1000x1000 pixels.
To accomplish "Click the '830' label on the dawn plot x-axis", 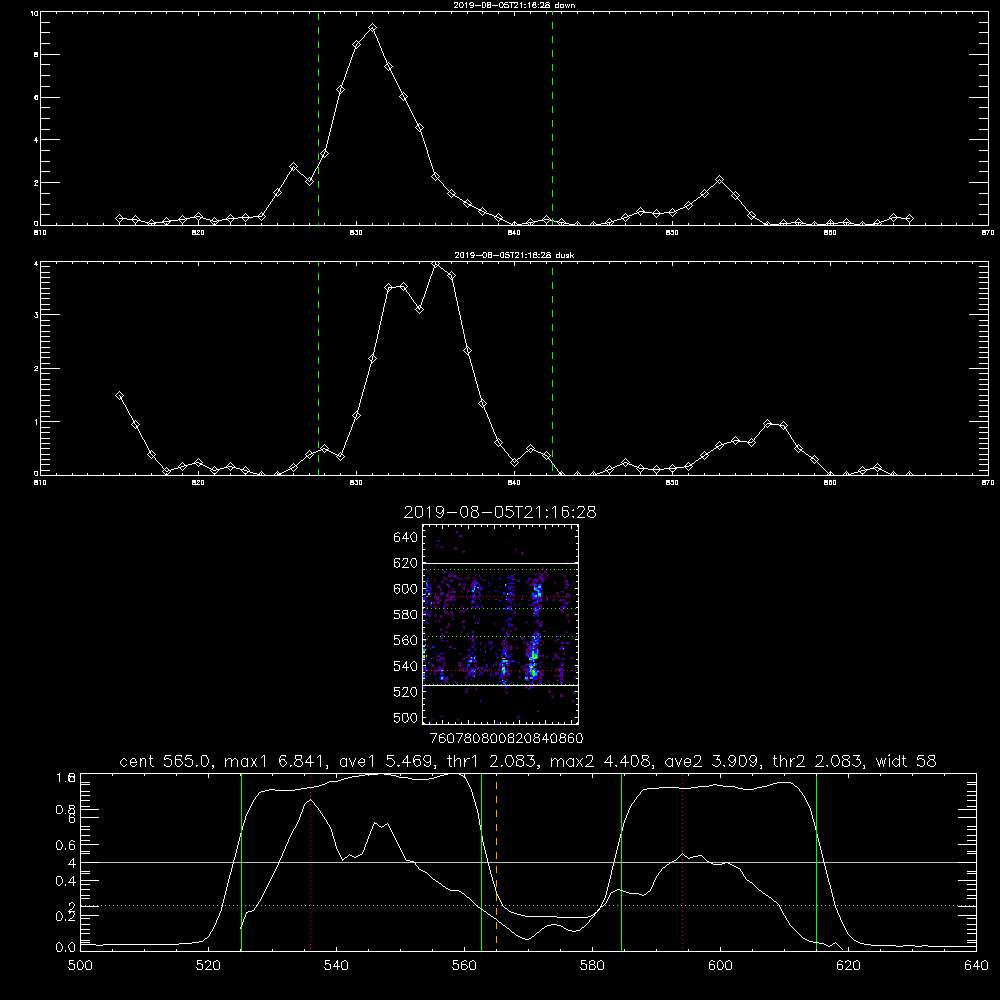I will pyautogui.click(x=356, y=233).
